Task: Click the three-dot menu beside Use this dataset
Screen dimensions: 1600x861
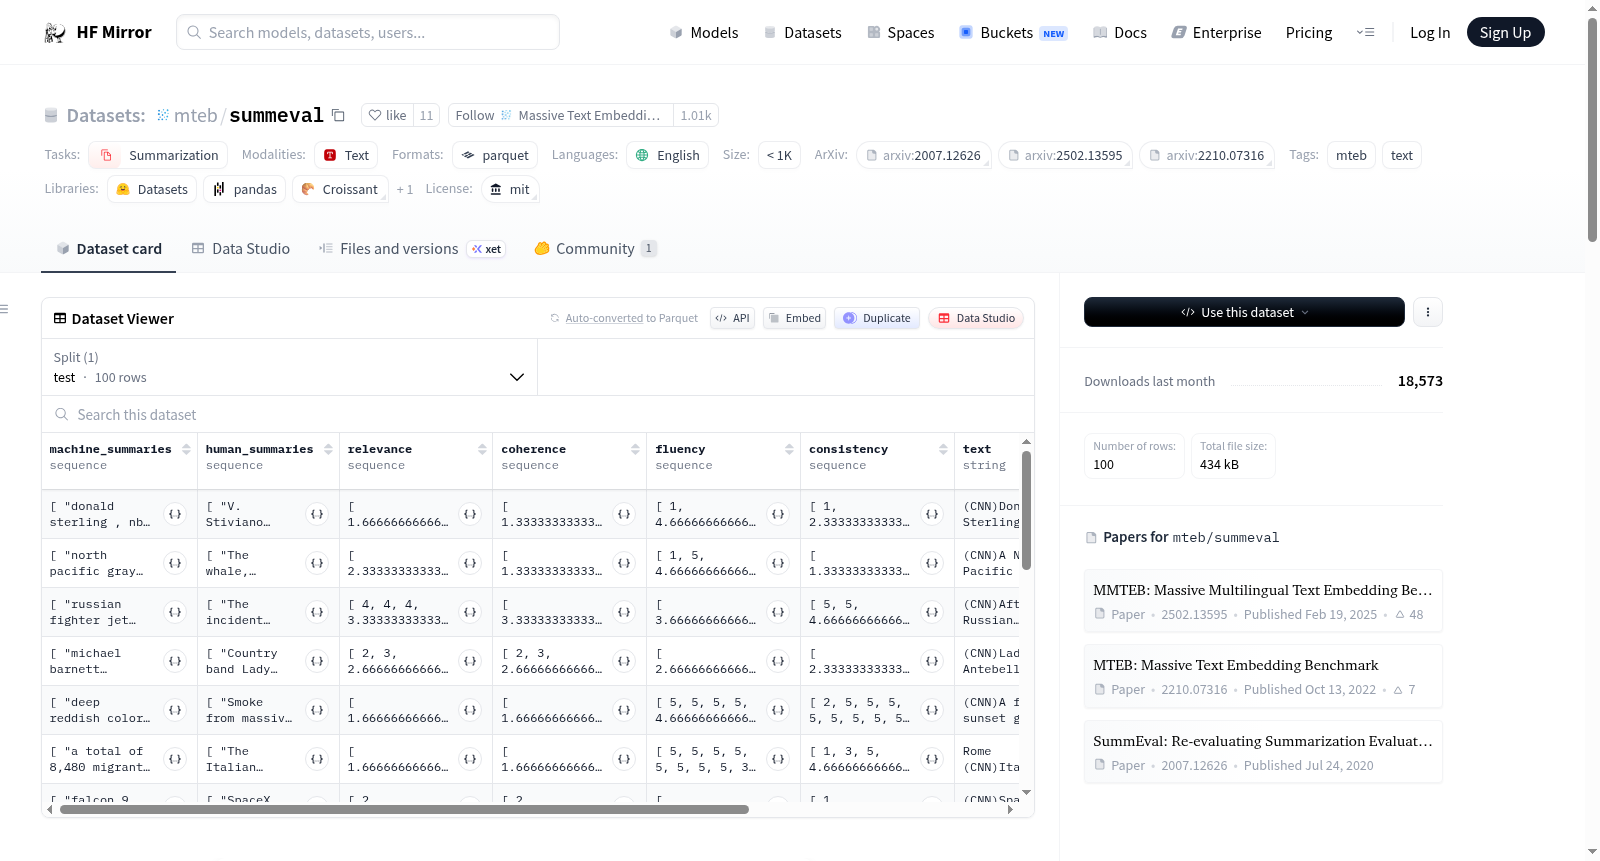Action: coord(1427,312)
